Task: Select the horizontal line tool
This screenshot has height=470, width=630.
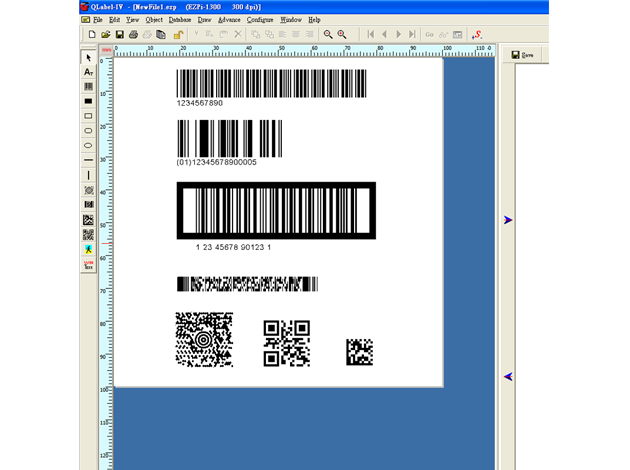Action: click(x=88, y=160)
